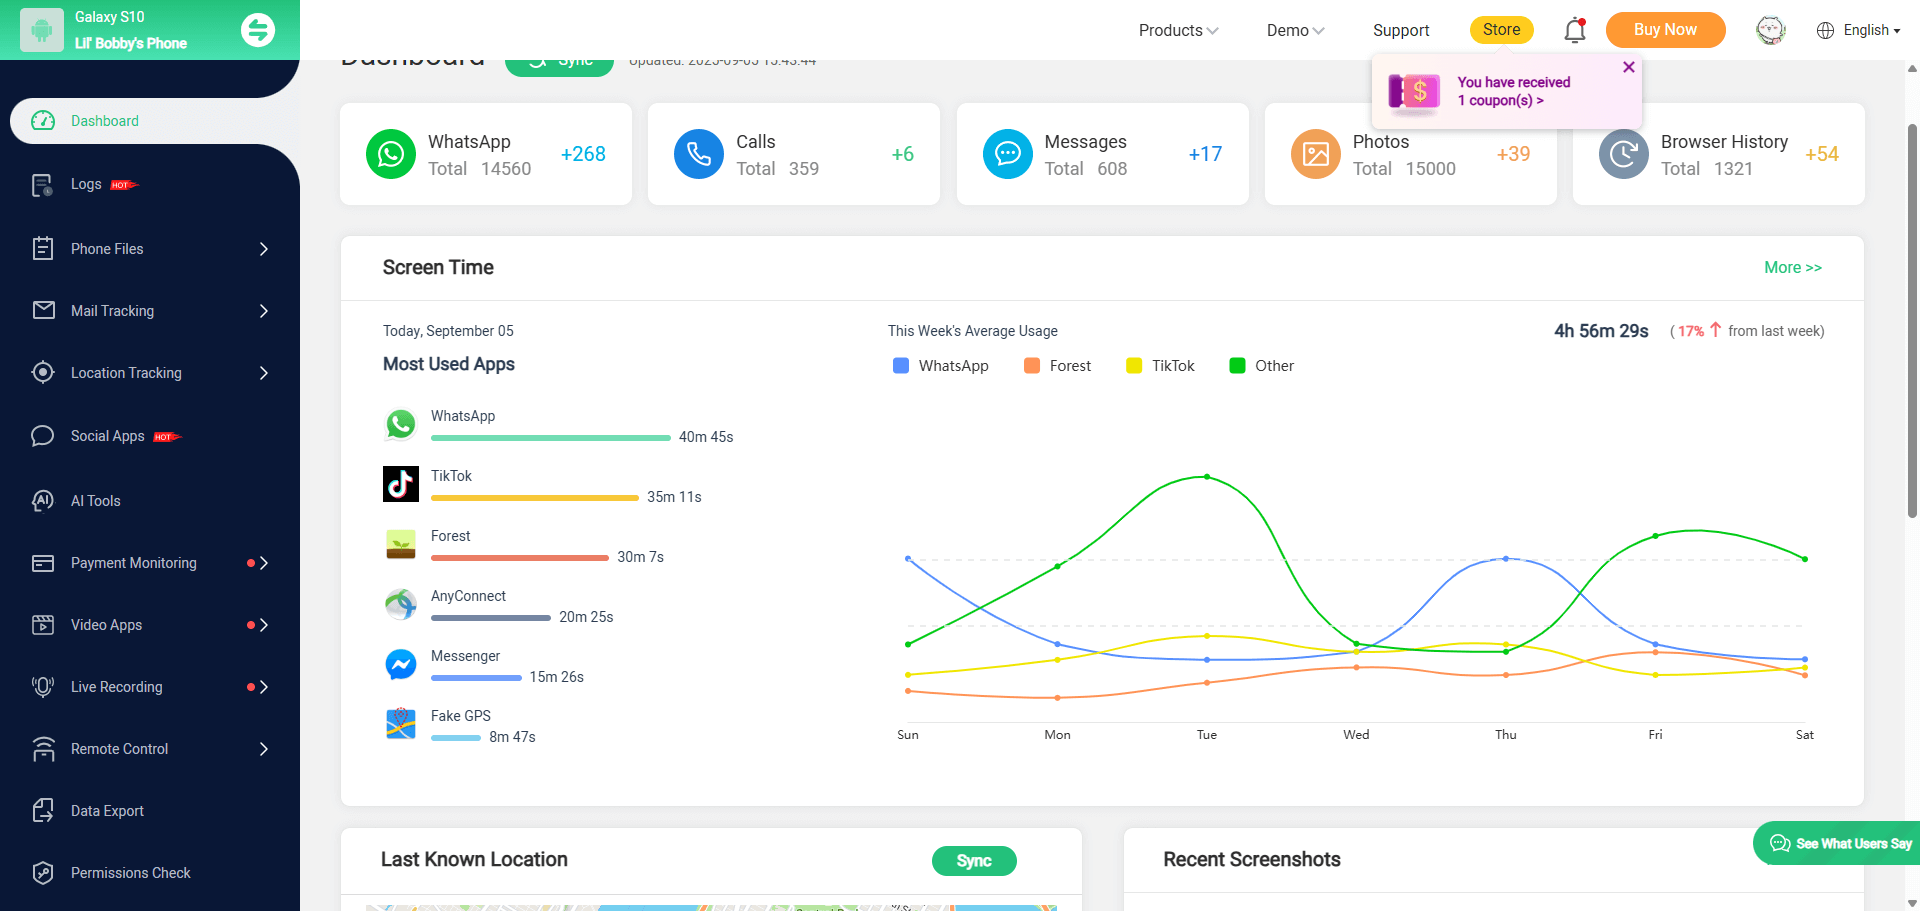The width and height of the screenshot is (1920, 911).
Task: Click the Fake GPS app icon
Action: (401, 724)
